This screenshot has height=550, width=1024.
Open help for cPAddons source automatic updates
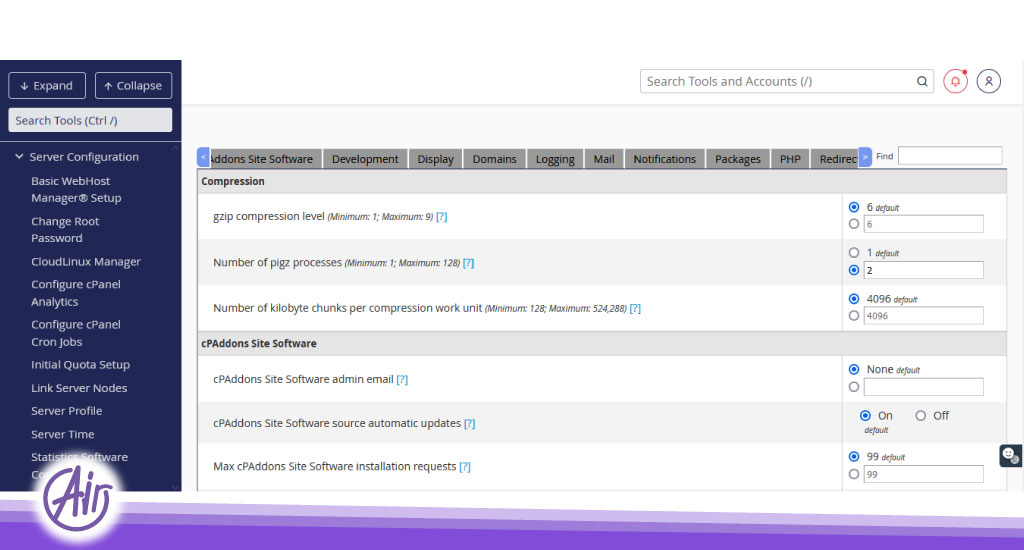(x=470, y=424)
